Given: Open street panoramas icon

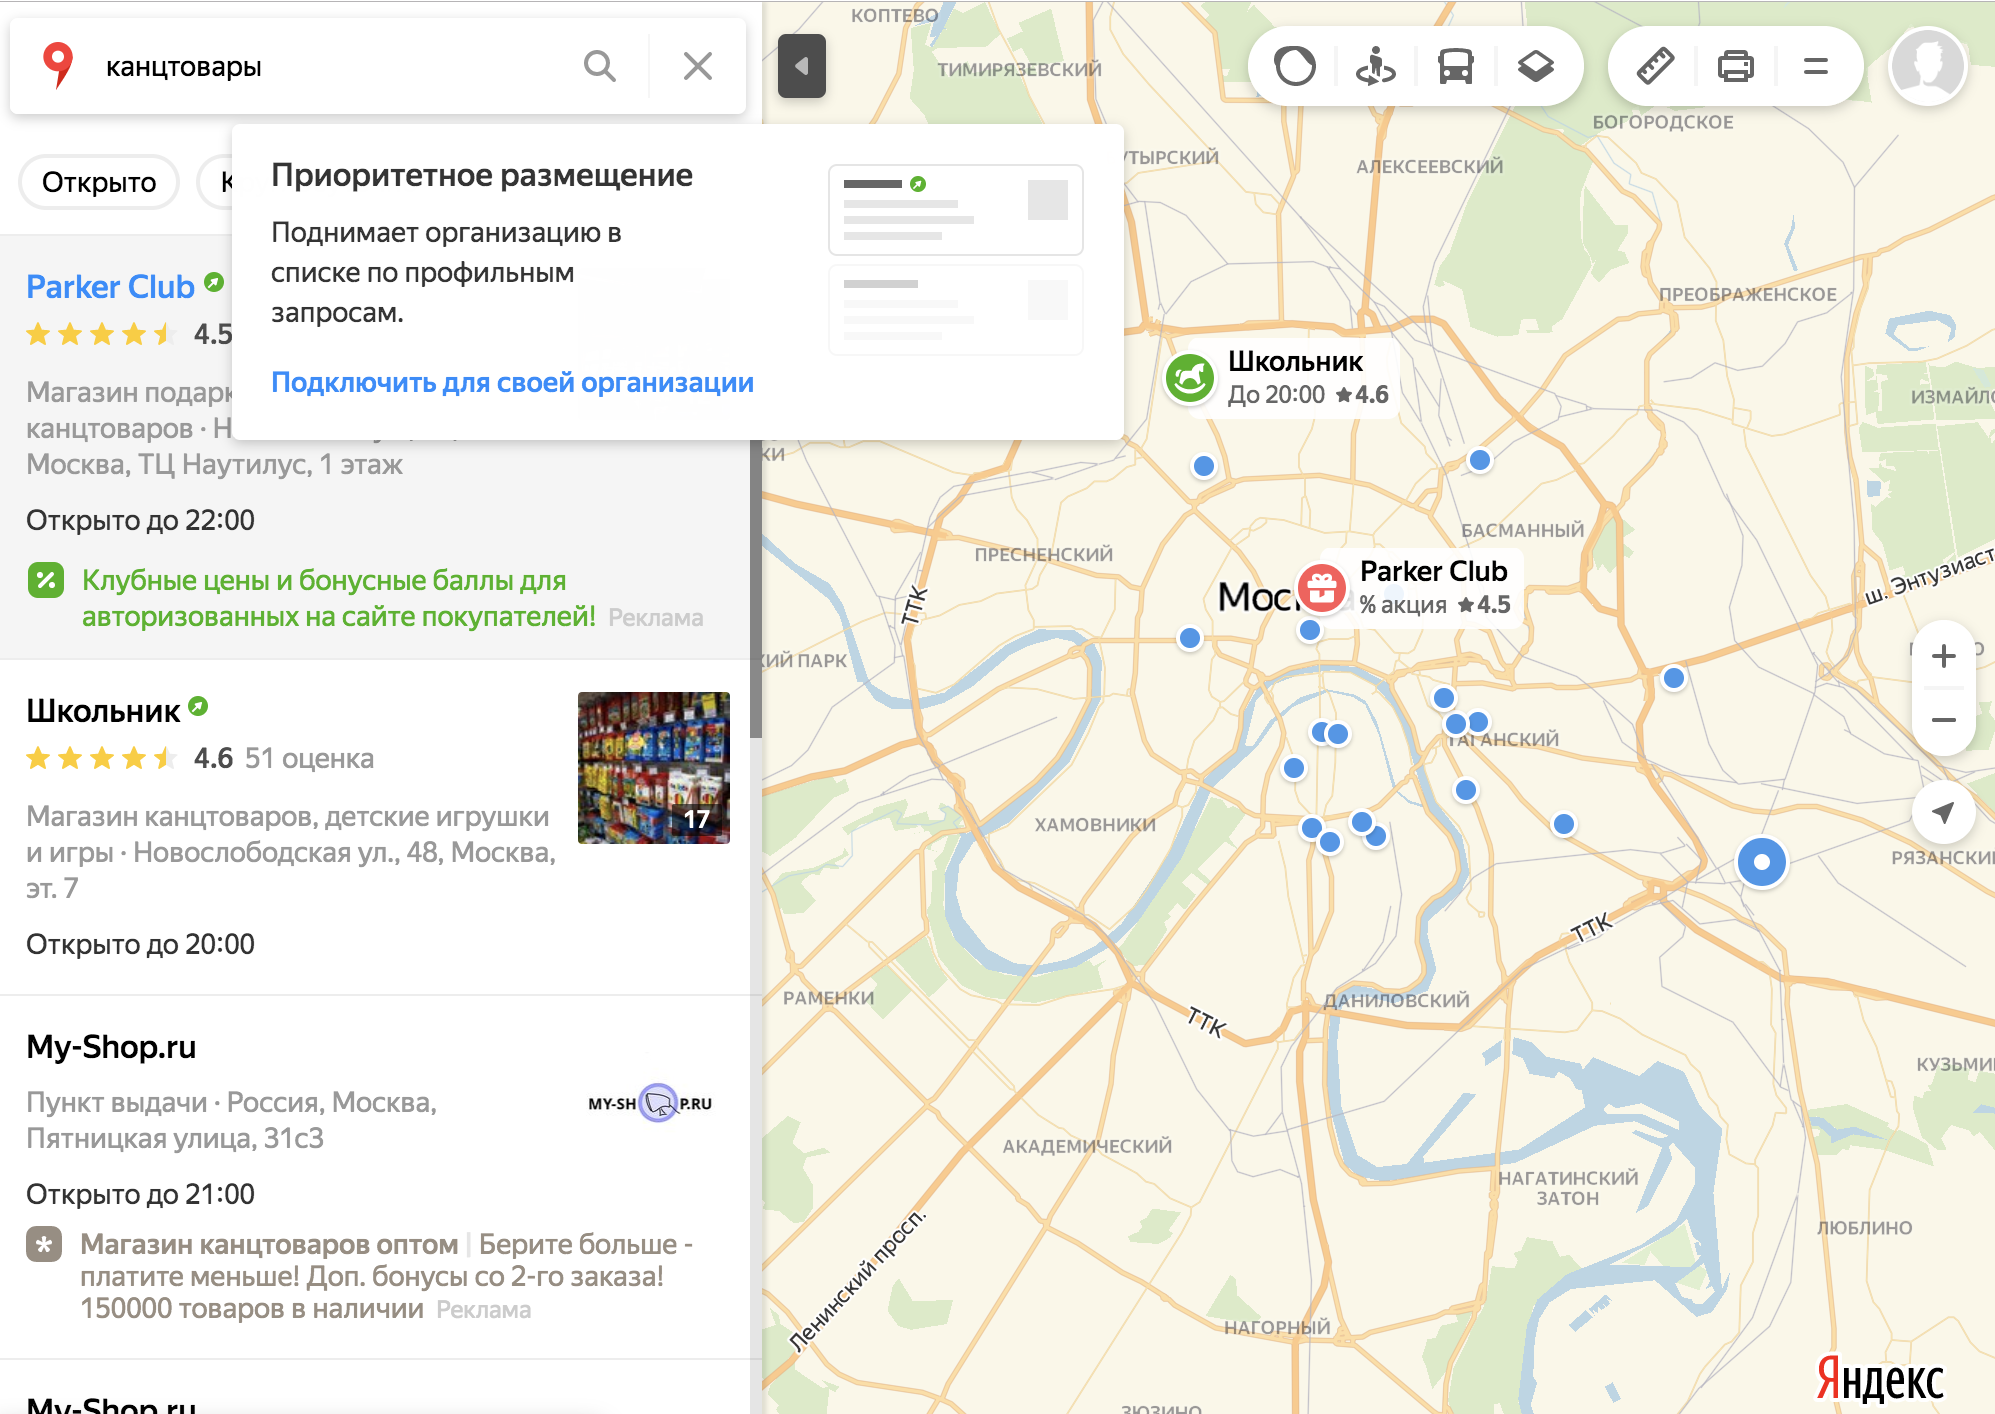Looking at the screenshot, I should (1375, 67).
